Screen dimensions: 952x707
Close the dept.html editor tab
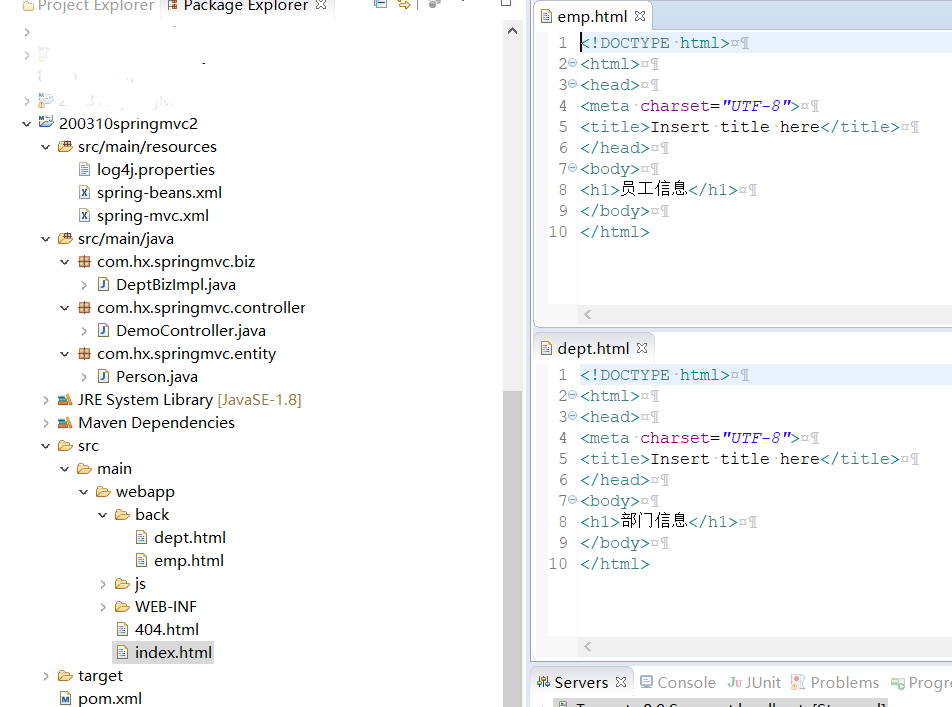click(x=642, y=348)
